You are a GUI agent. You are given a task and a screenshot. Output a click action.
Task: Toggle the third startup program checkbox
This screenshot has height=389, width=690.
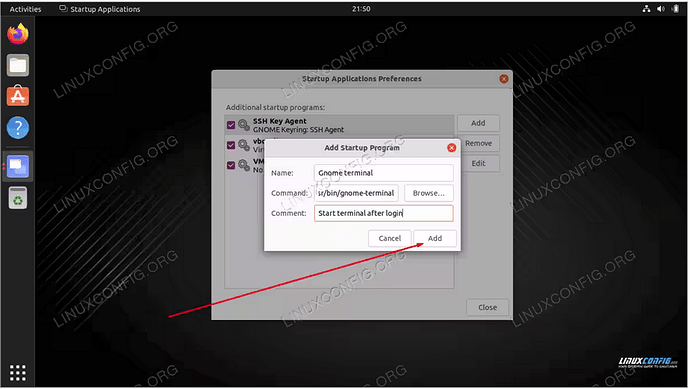point(231,165)
